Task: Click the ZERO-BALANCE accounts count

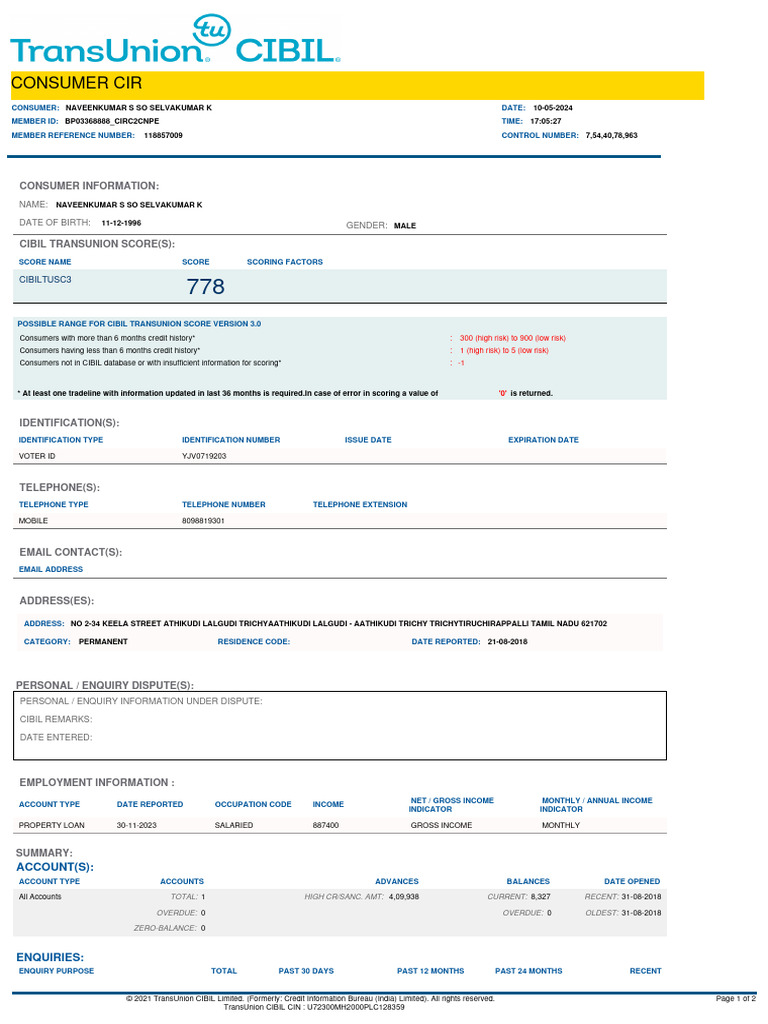Action: tap(203, 928)
